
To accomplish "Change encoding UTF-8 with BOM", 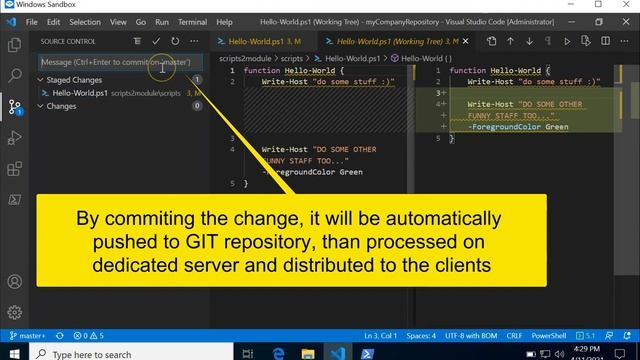I will point(471,336).
